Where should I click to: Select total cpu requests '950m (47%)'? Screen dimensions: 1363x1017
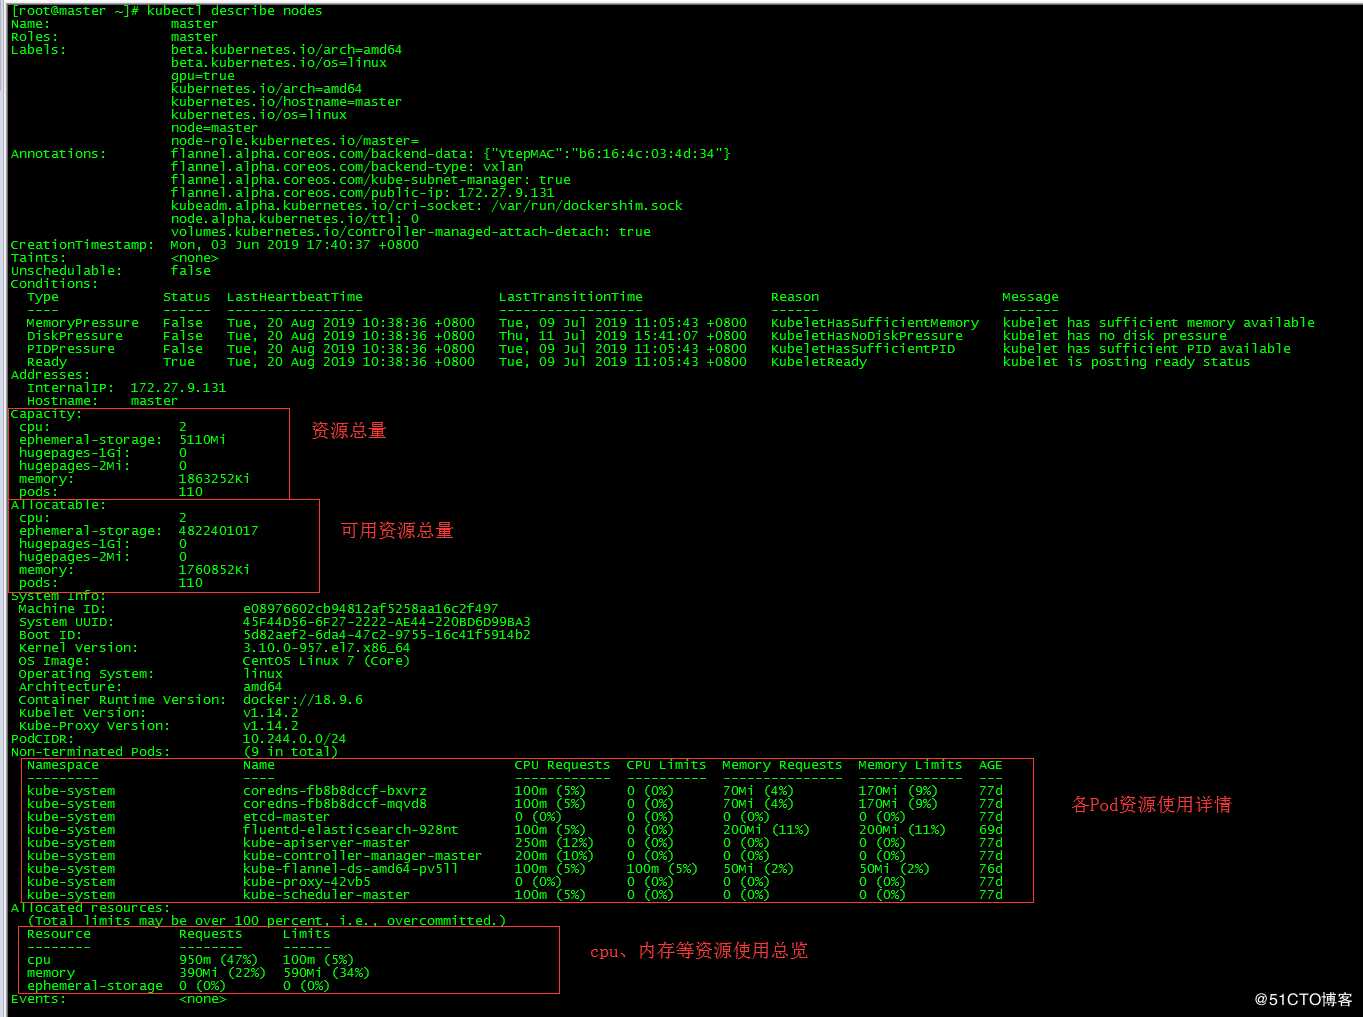tap(218, 960)
